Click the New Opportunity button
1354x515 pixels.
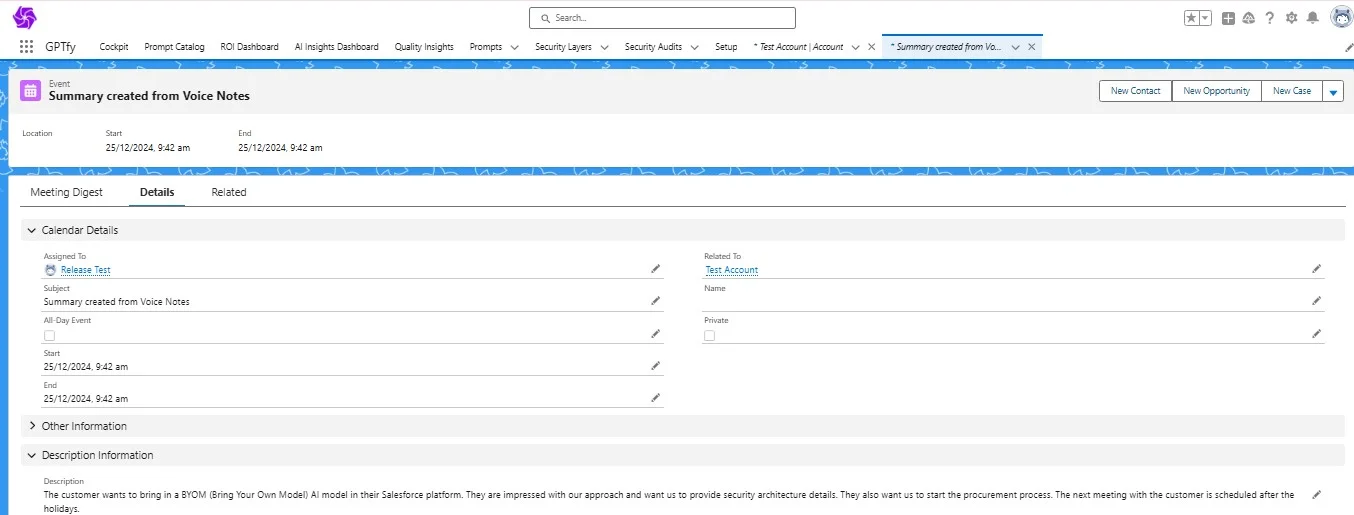click(1216, 91)
